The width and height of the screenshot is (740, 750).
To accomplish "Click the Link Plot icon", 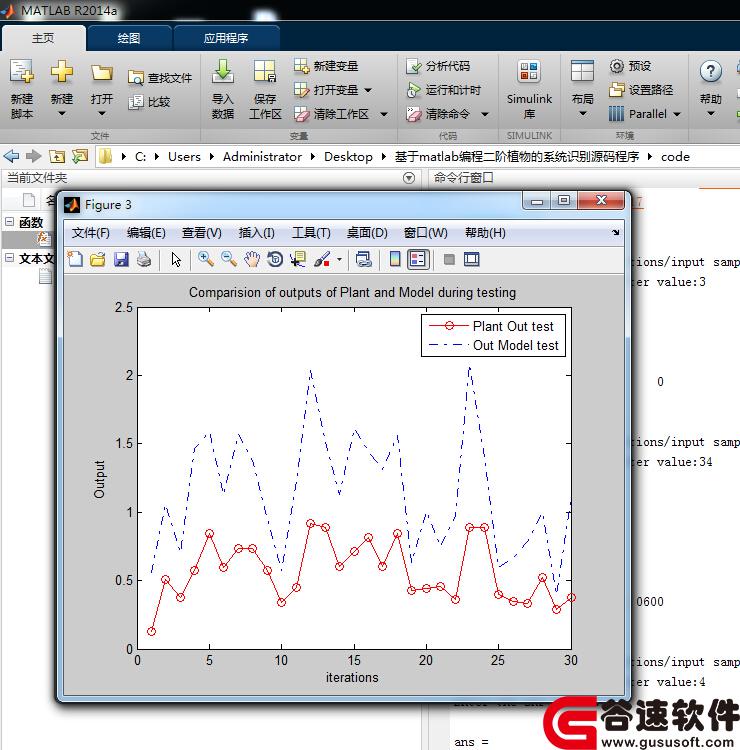I will pyautogui.click(x=364, y=259).
